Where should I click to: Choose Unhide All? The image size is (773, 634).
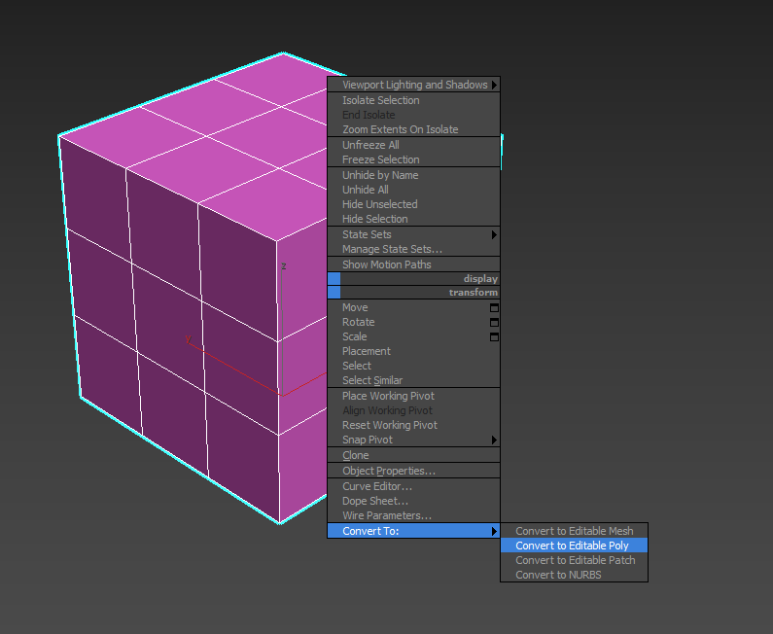[x=414, y=190]
